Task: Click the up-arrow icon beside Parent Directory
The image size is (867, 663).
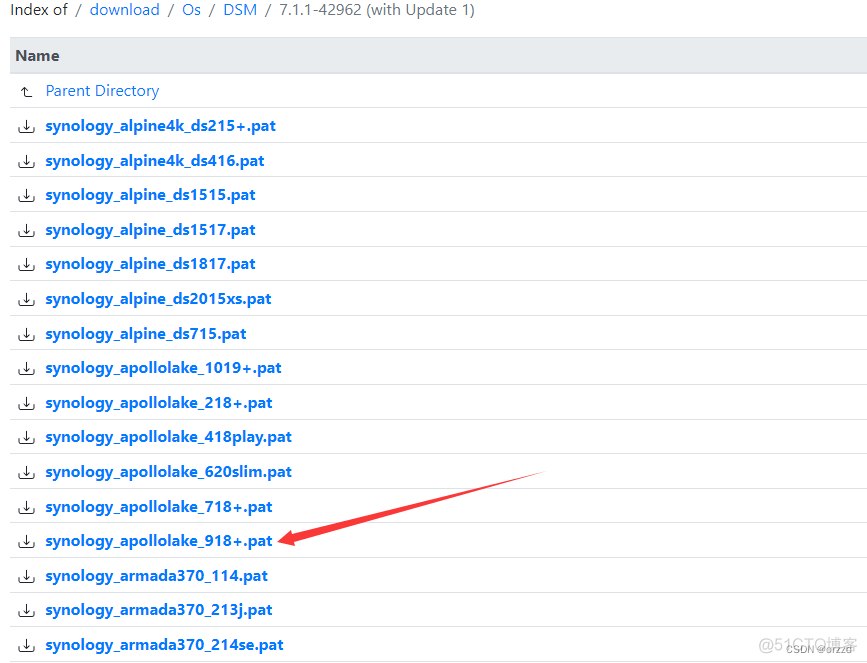Action: [27, 91]
